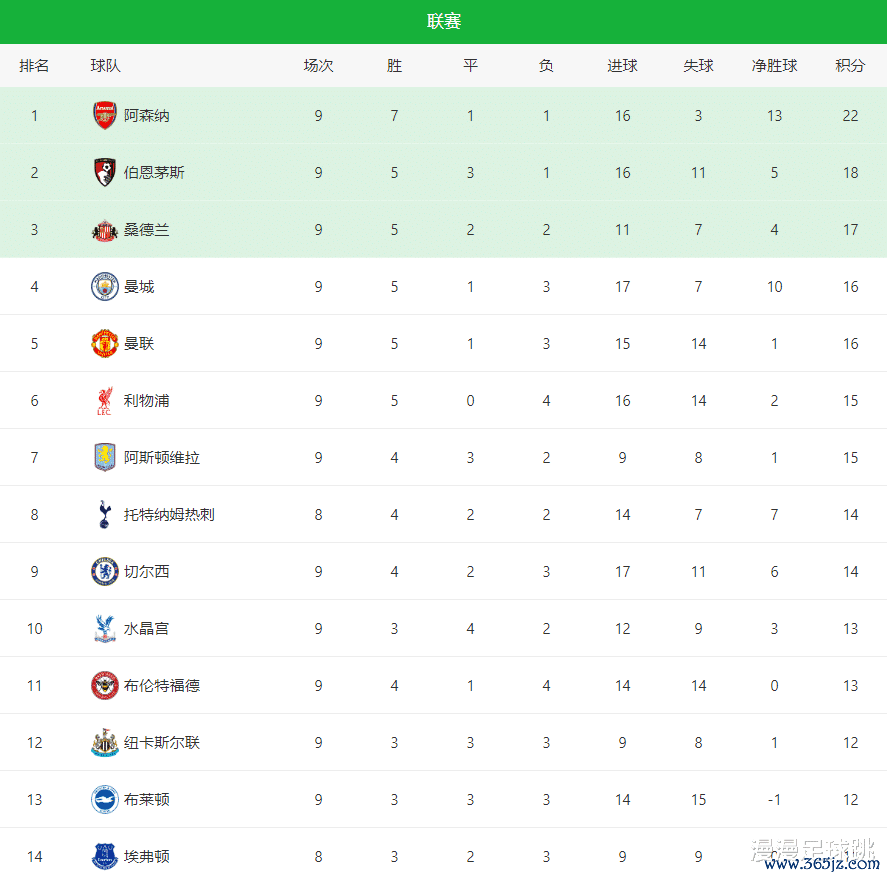Image resolution: width=887 pixels, height=879 pixels.
Task: Click the Newcastle United crest icon
Action: tap(104, 743)
